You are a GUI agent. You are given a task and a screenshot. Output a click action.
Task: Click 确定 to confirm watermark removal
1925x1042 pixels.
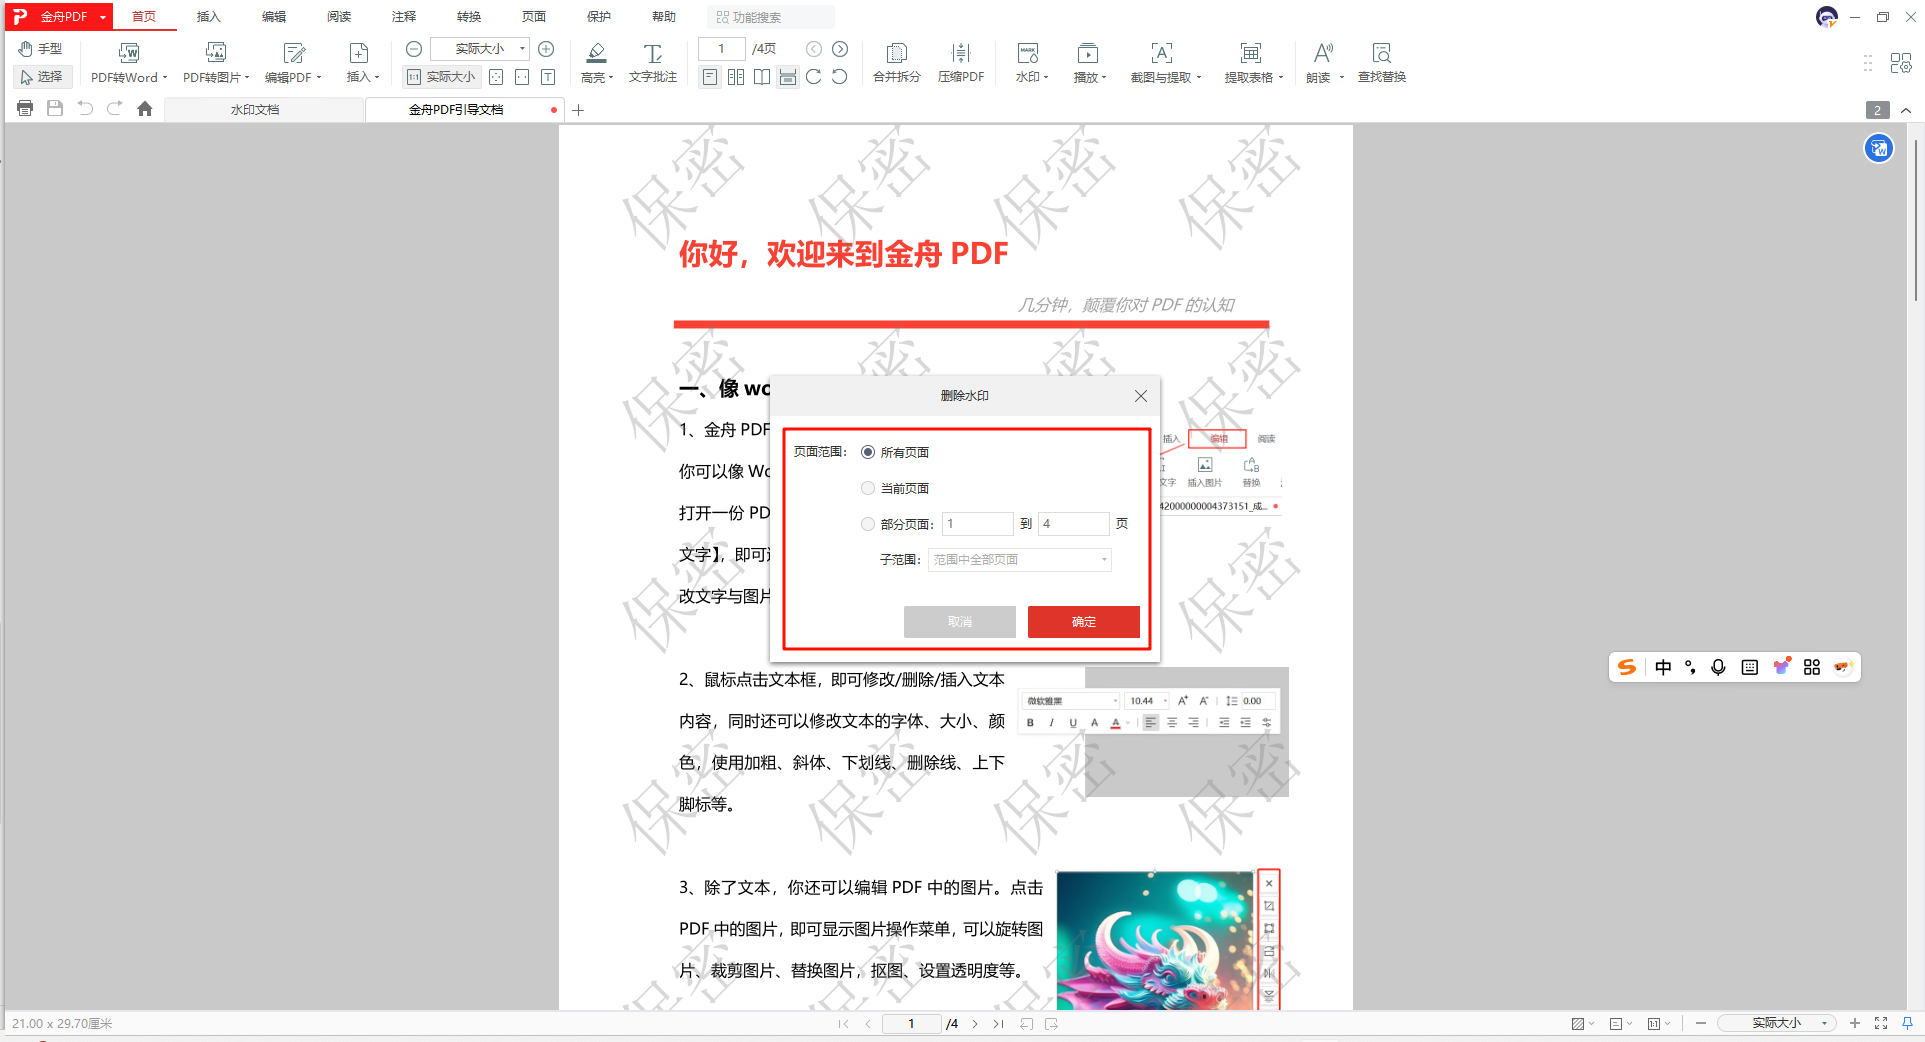1084,622
